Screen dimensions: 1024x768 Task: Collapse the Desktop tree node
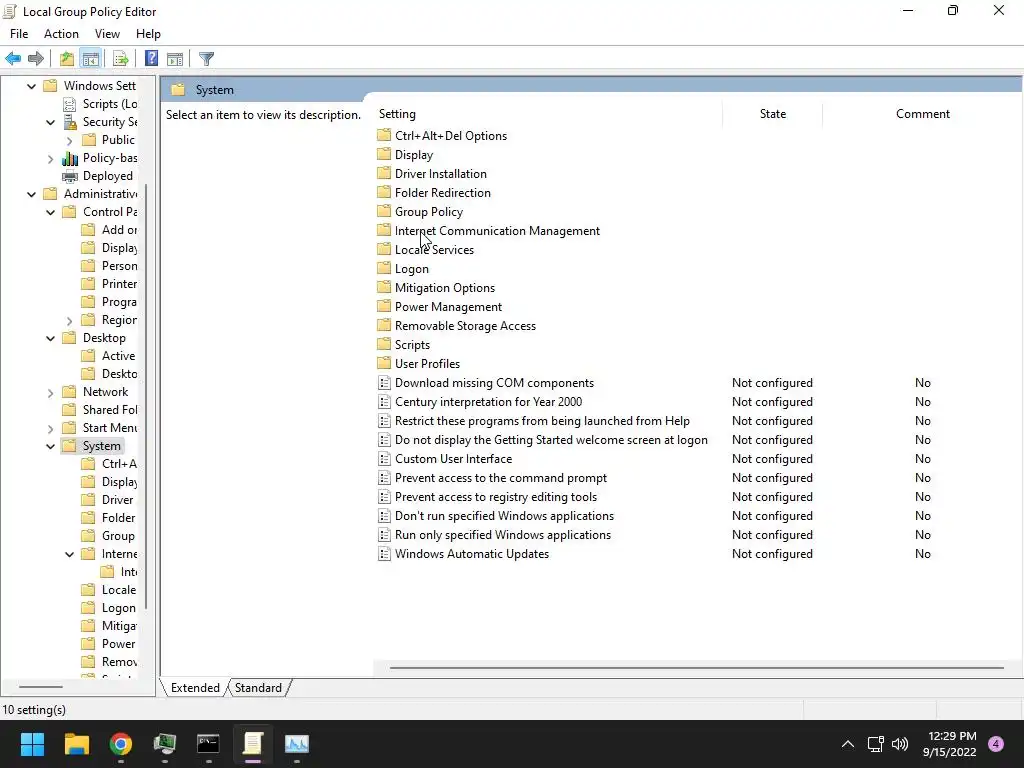click(x=50, y=338)
